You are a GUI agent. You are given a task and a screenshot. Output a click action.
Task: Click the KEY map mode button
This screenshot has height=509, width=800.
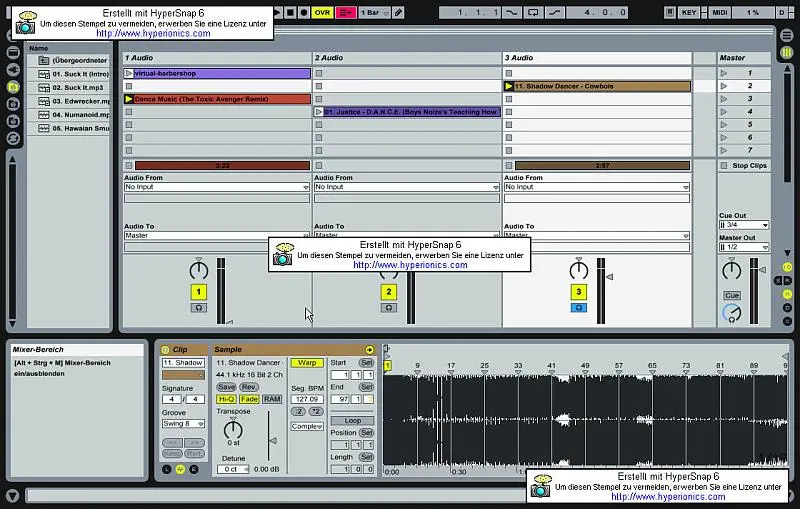(689, 12)
